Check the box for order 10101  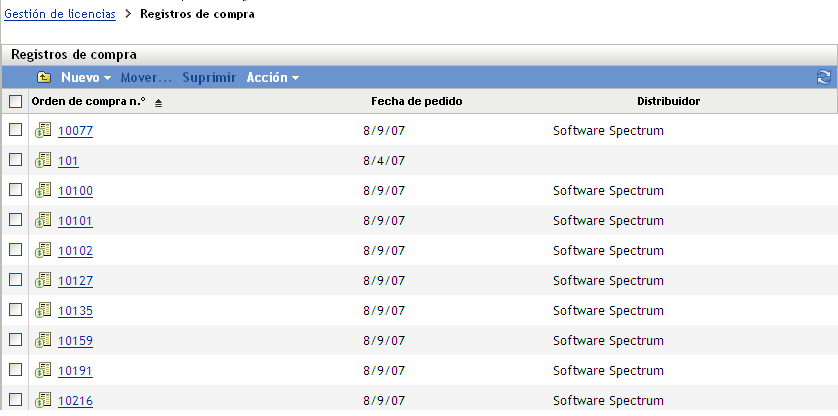[15, 220]
